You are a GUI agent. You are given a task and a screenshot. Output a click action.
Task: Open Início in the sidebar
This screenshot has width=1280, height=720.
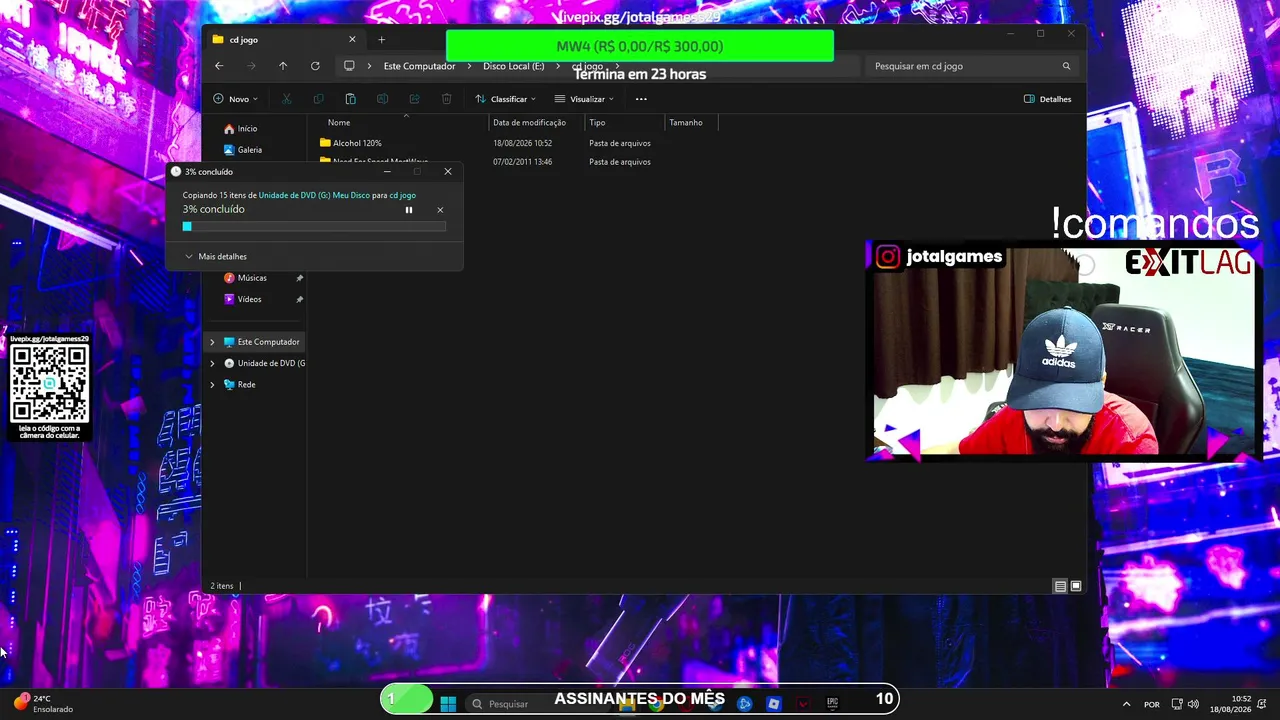[240, 129]
